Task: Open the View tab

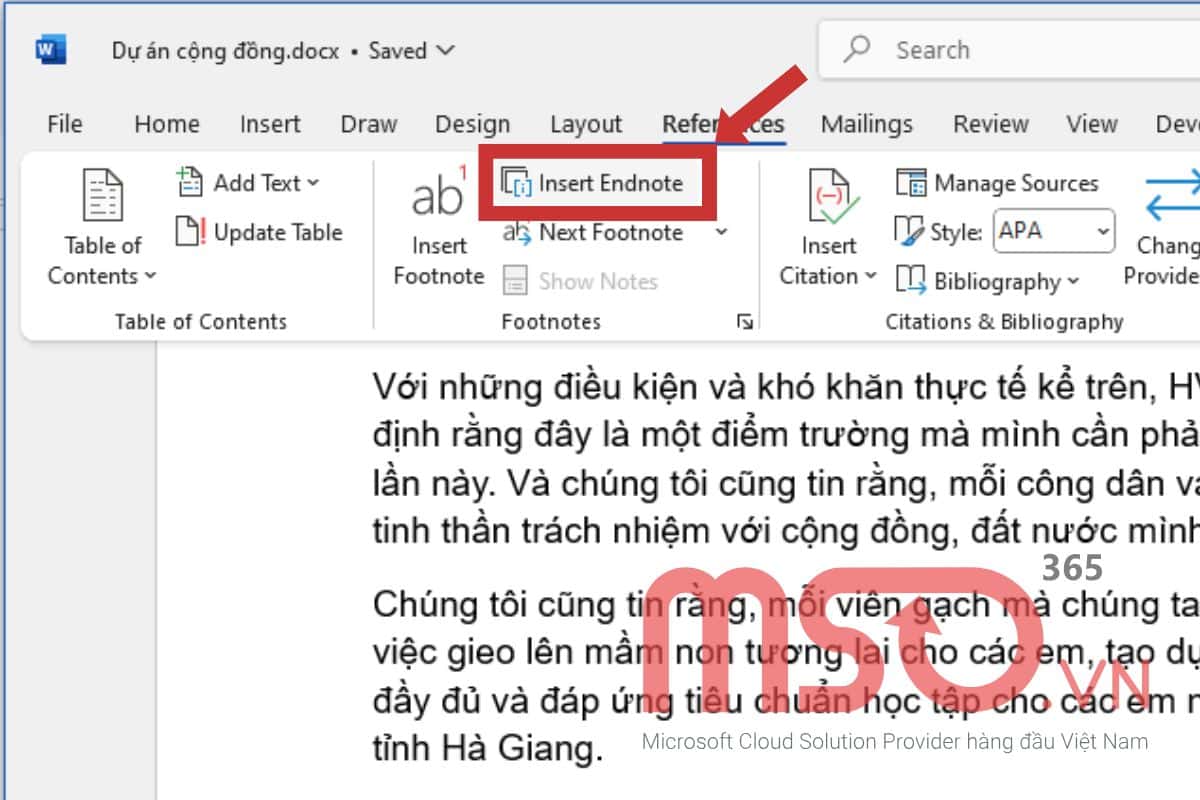Action: [x=1091, y=124]
